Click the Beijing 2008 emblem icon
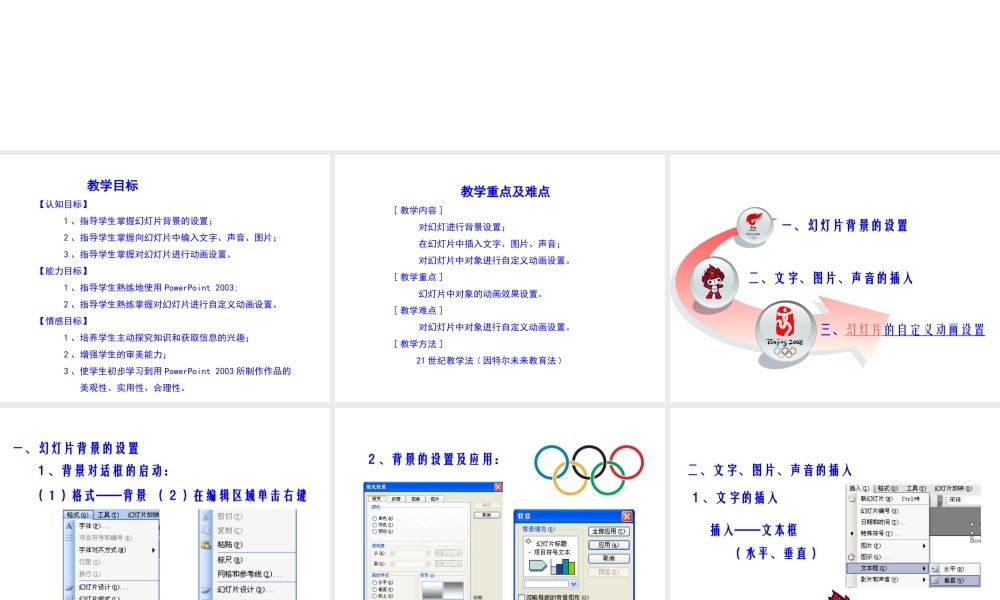 click(785, 332)
